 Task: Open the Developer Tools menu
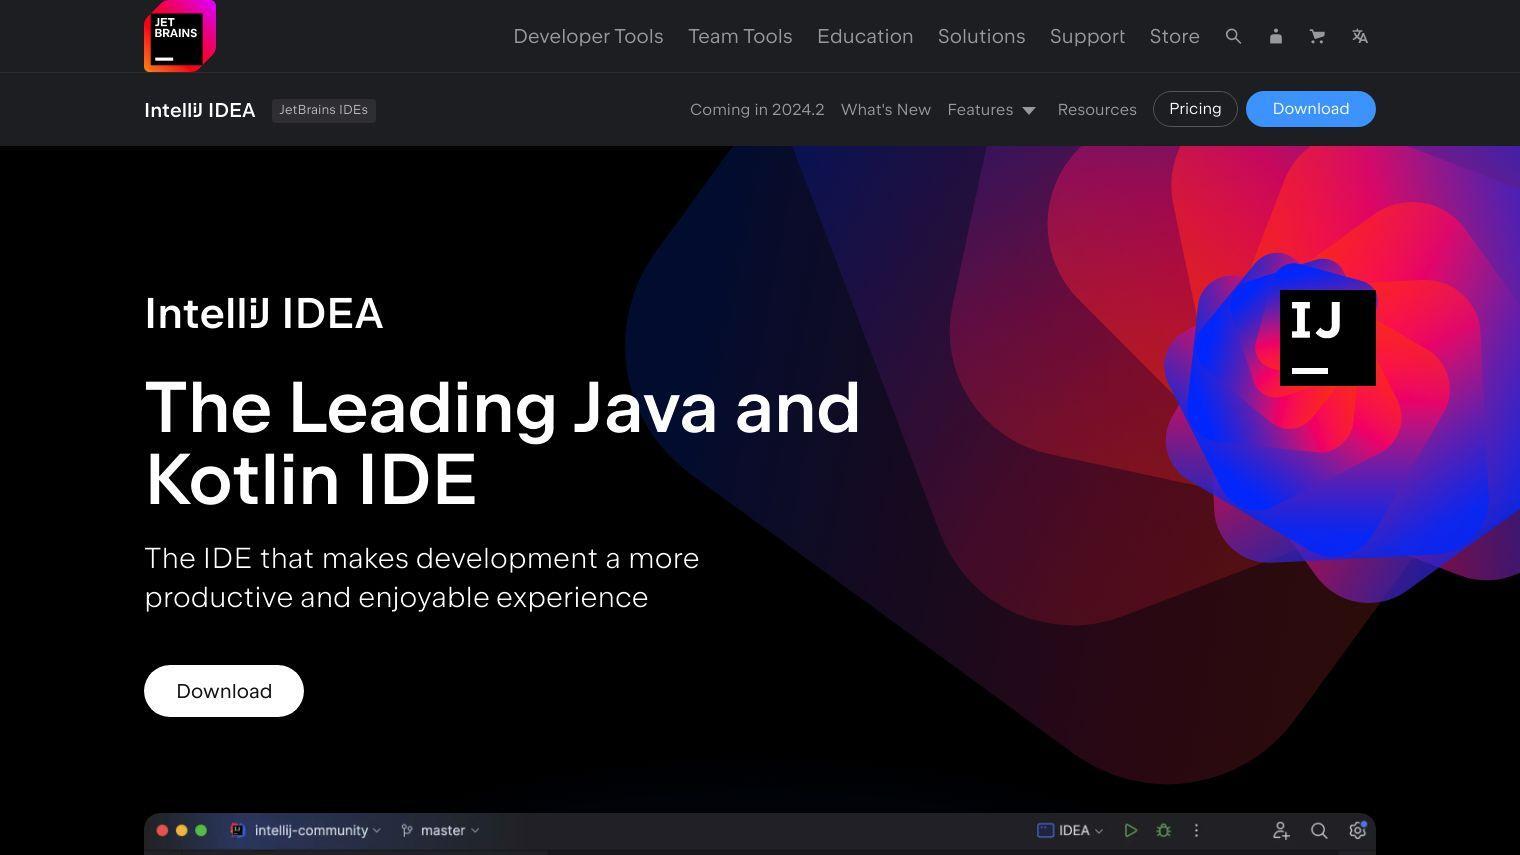tap(588, 36)
